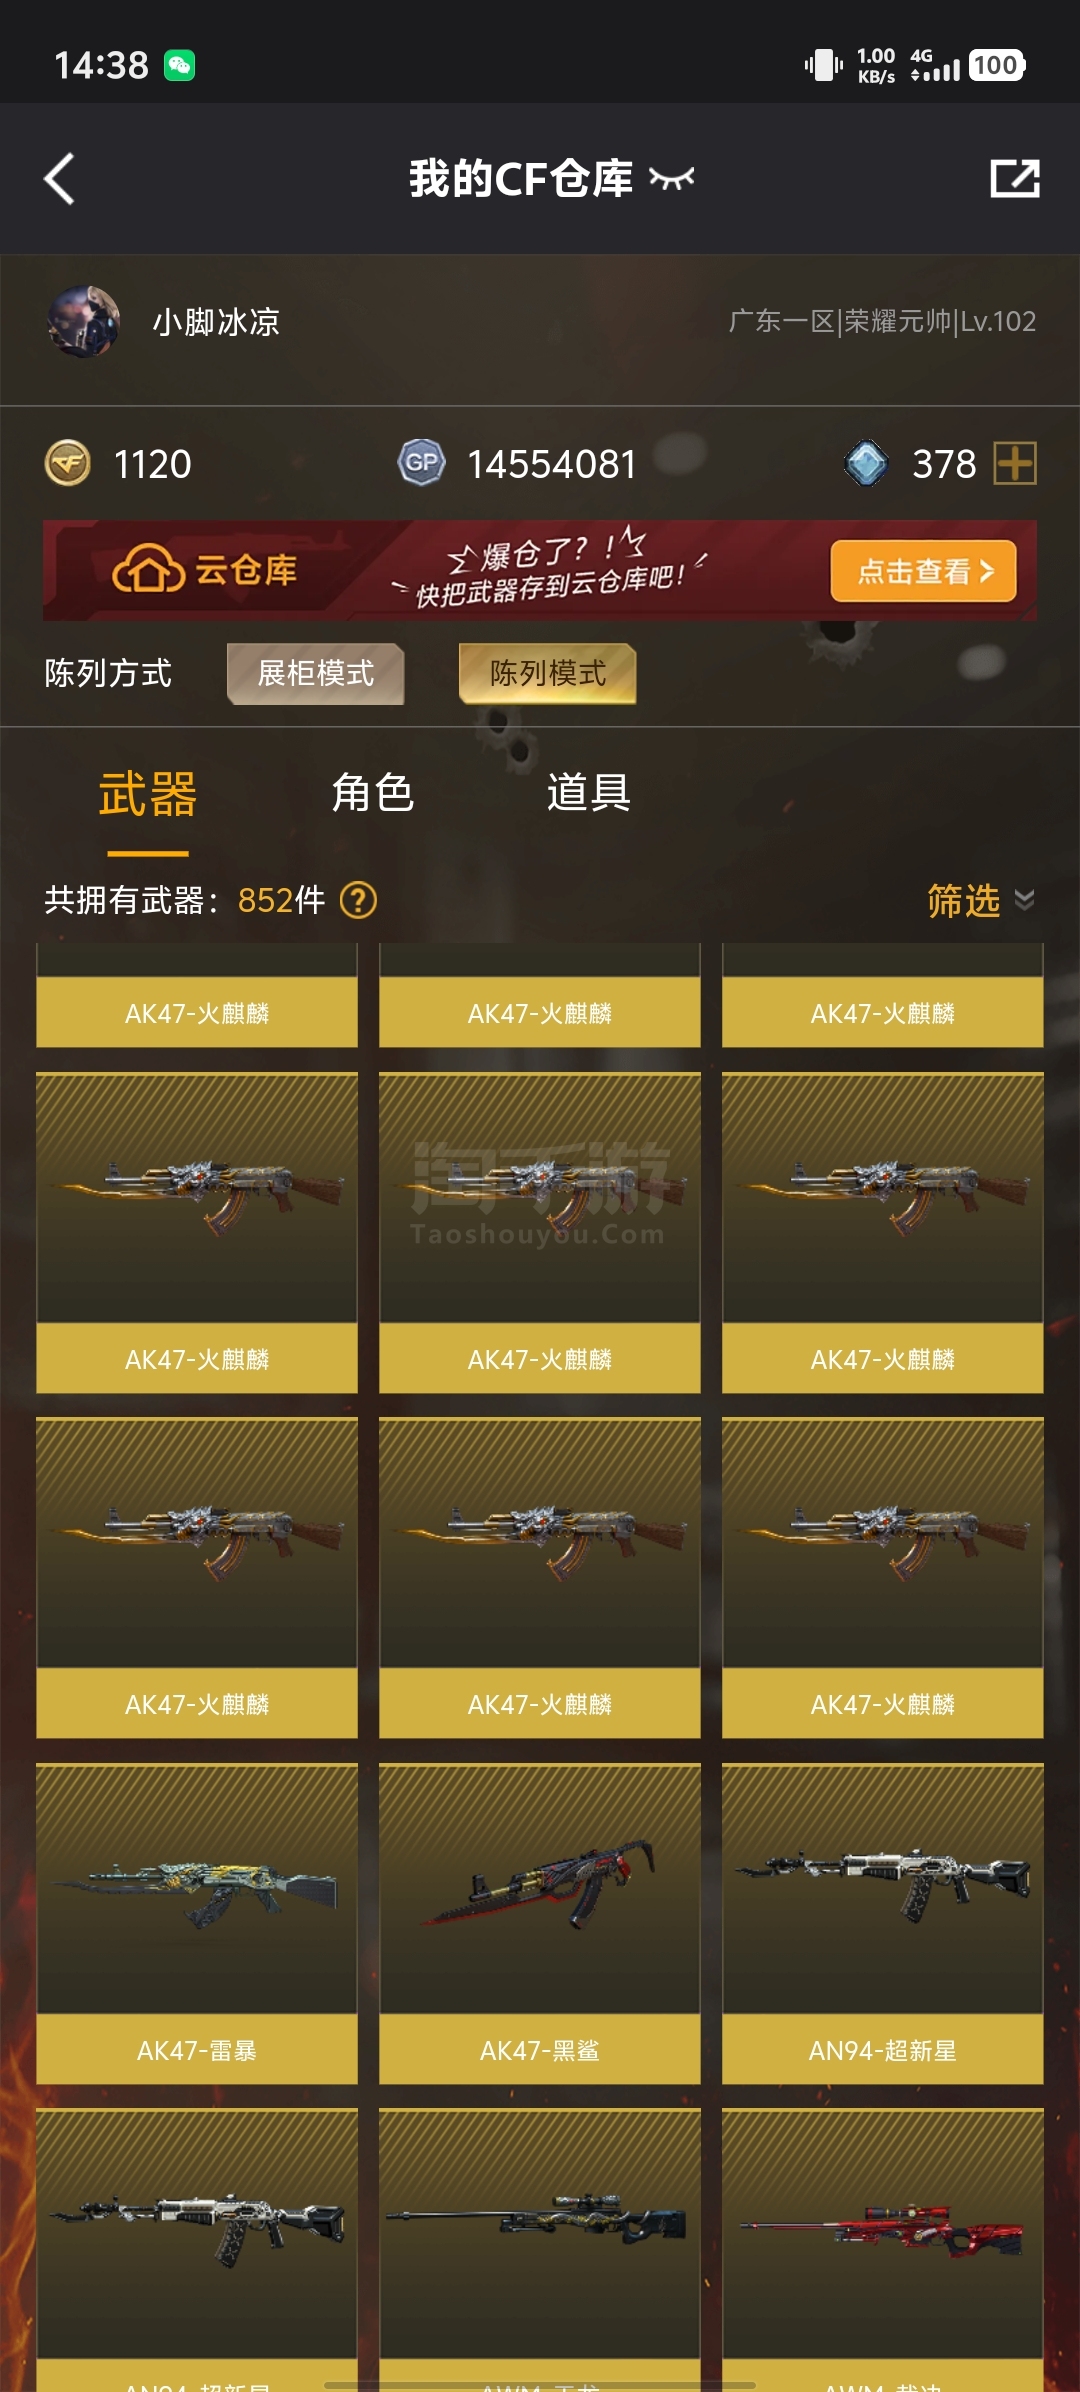Tap the cloud warehouse 云仓库 icon

148,569
